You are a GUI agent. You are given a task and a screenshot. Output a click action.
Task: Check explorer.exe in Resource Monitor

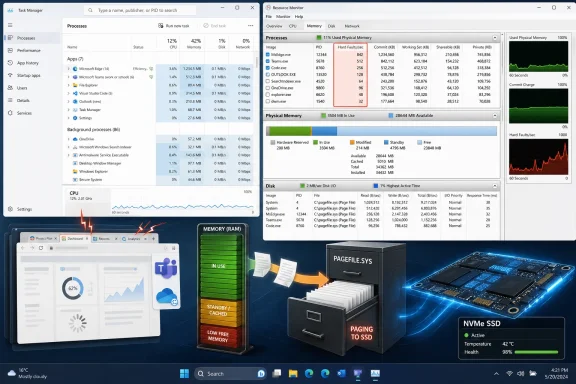268,94
